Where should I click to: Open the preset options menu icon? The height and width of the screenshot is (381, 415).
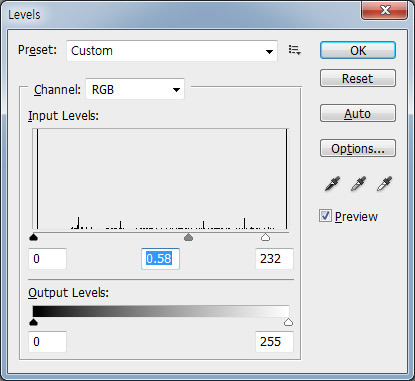pyautogui.click(x=295, y=50)
